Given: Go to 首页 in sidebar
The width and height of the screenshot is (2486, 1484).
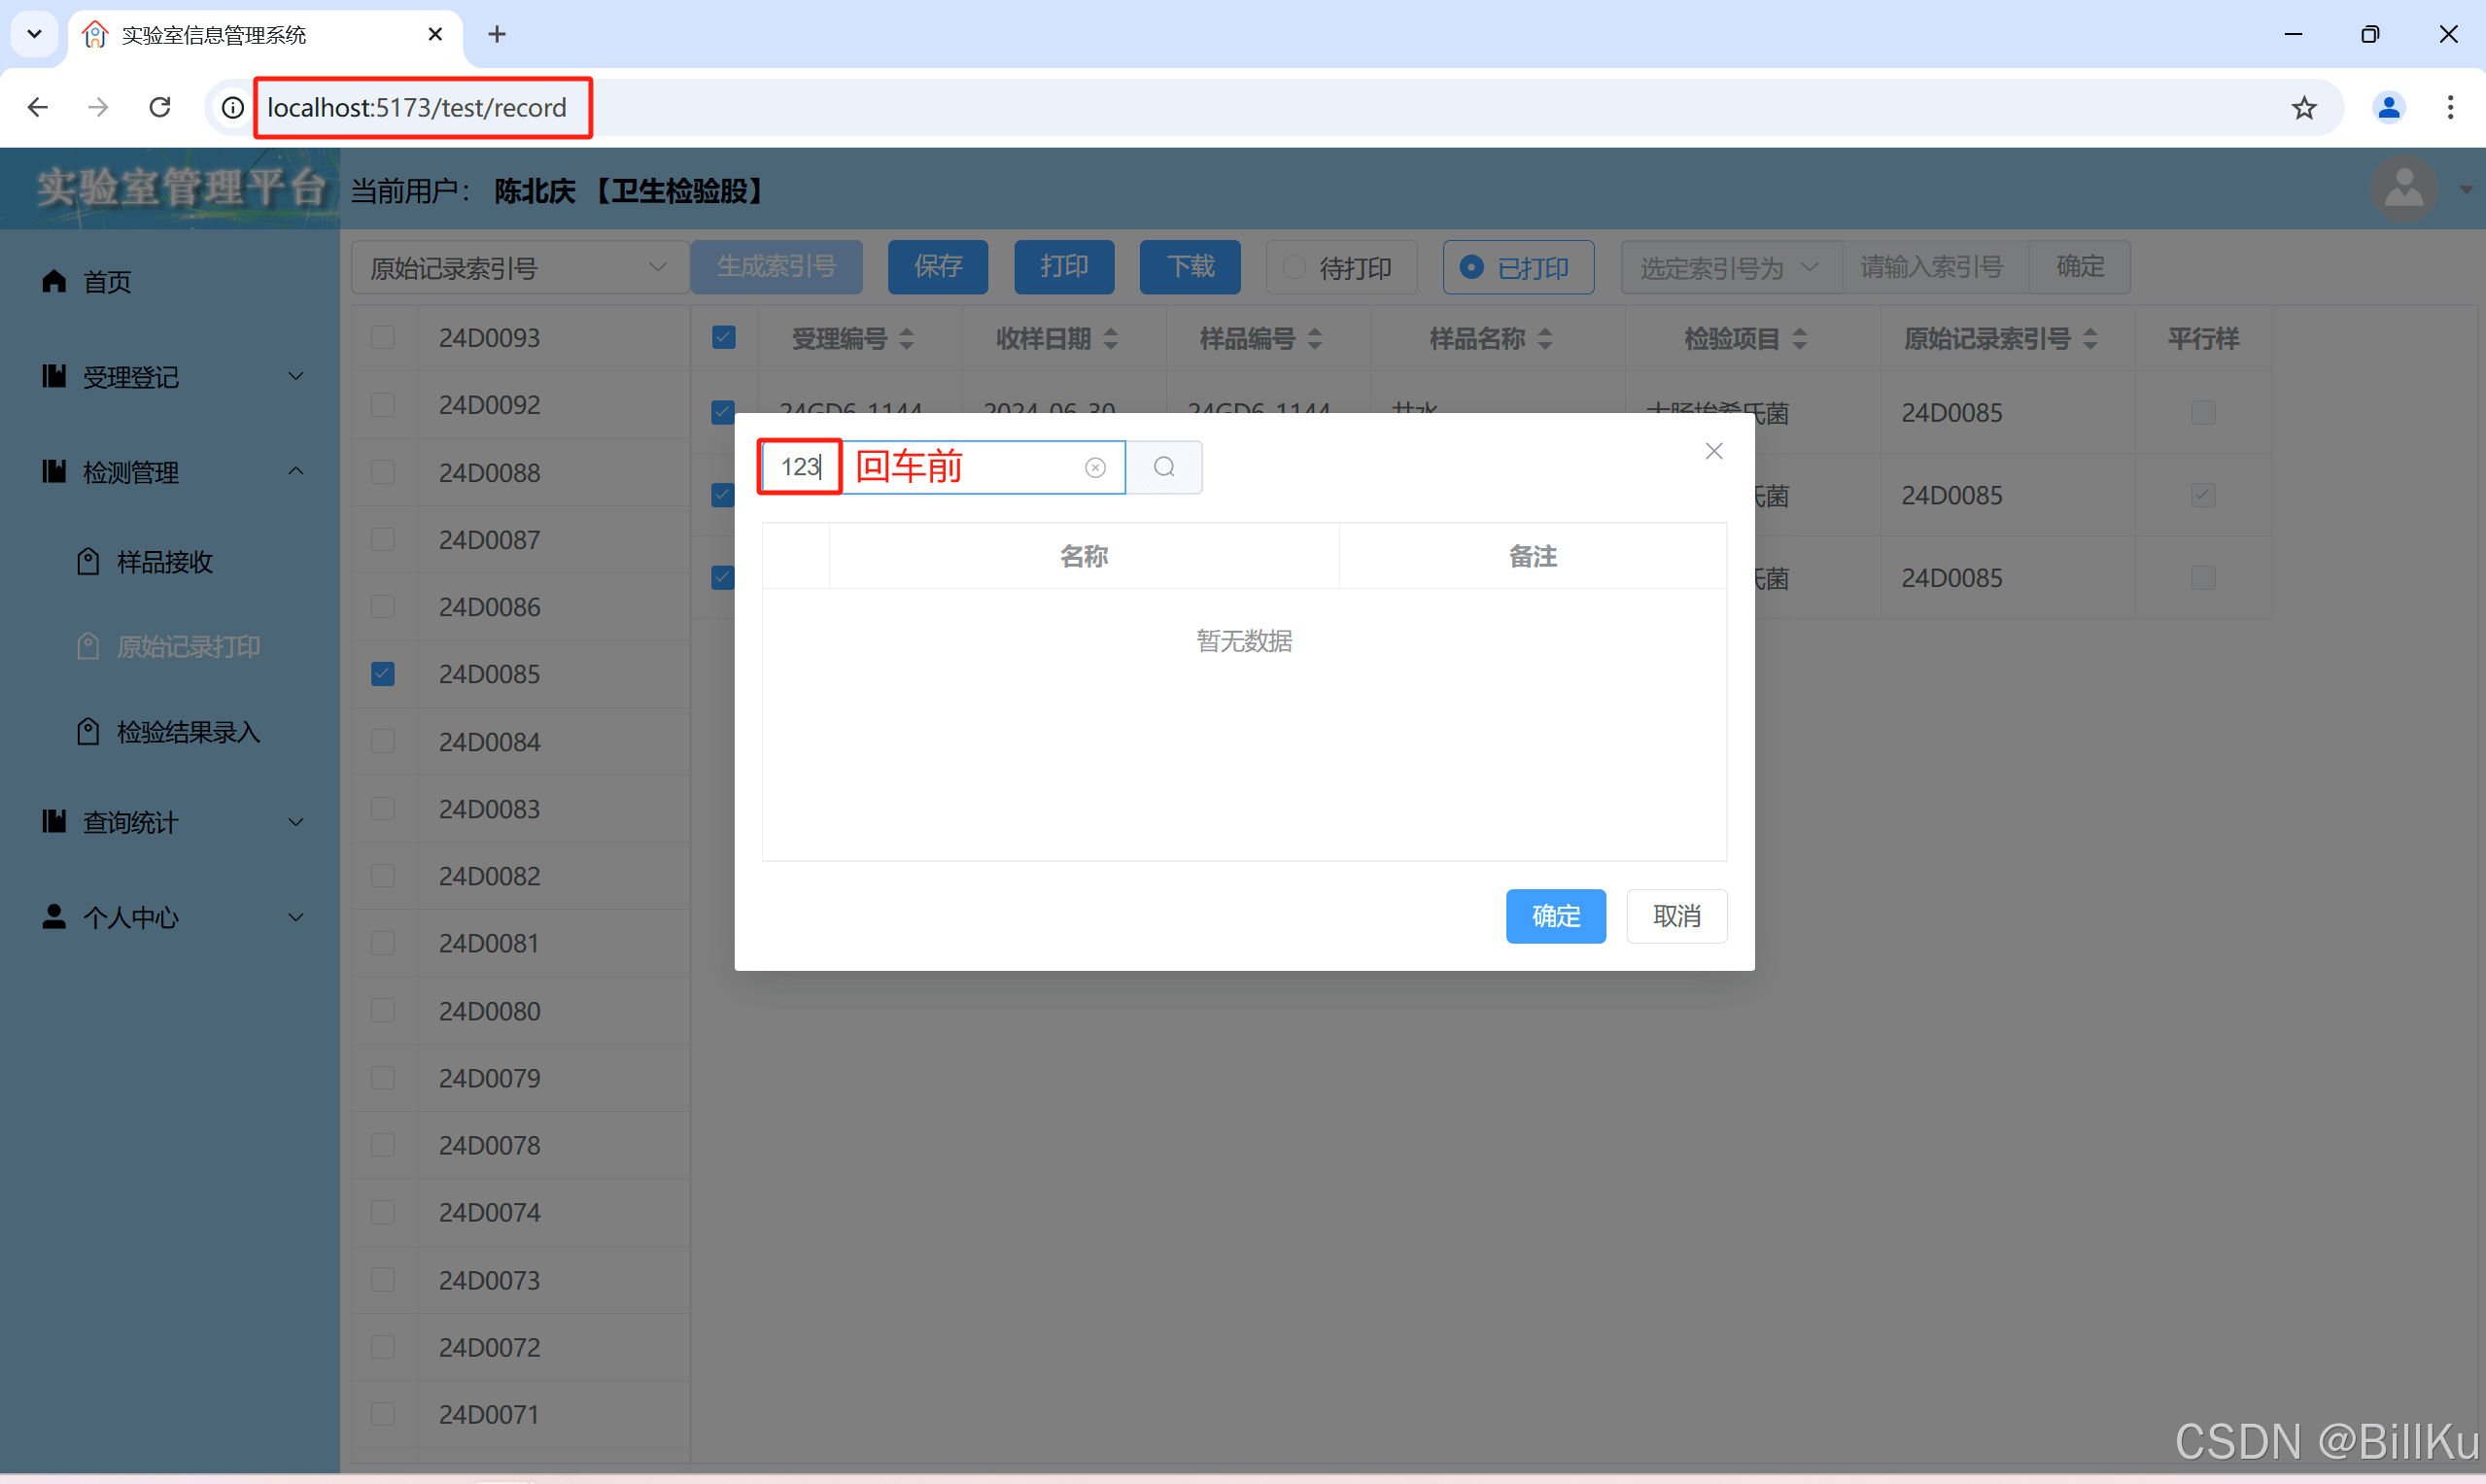Looking at the screenshot, I should (170, 282).
